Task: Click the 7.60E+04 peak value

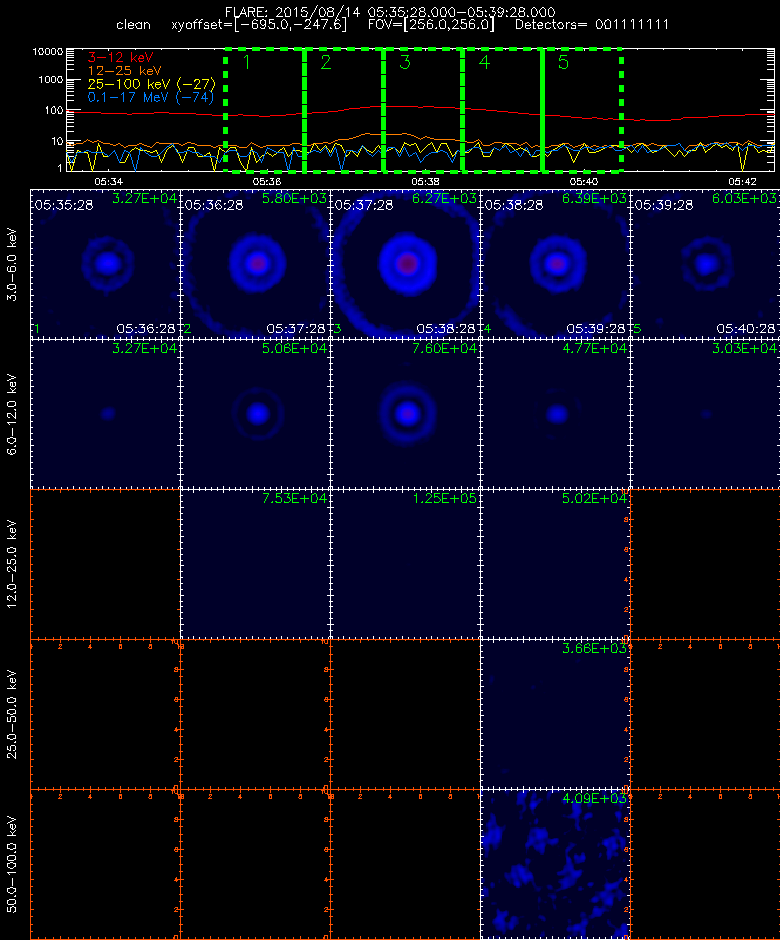Action: click(444, 348)
